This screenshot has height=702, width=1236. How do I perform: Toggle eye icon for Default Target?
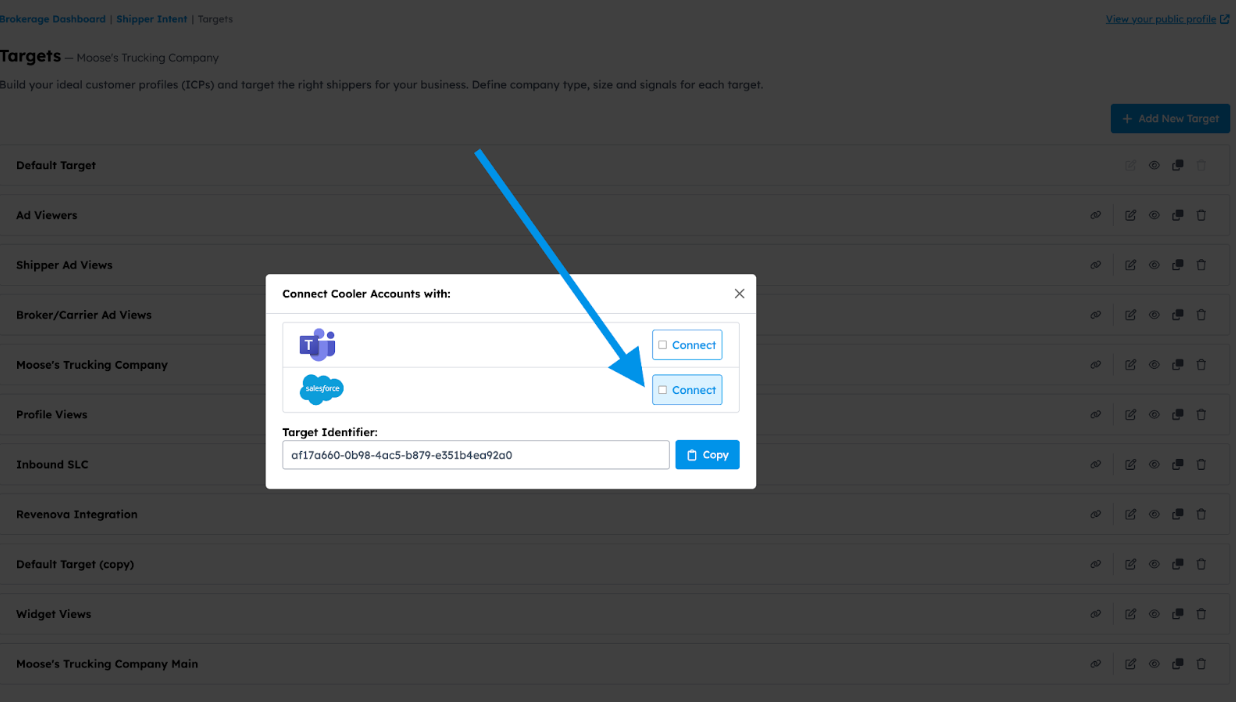pyautogui.click(x=1154, y=165)
